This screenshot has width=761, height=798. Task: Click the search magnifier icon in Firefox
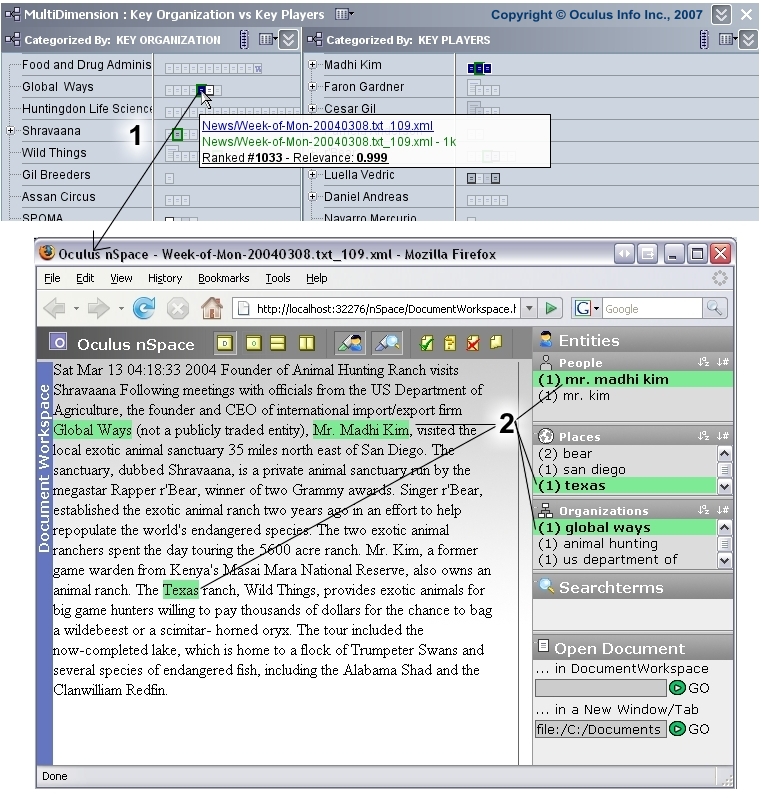pyautogui.click(x=714, y=308)
